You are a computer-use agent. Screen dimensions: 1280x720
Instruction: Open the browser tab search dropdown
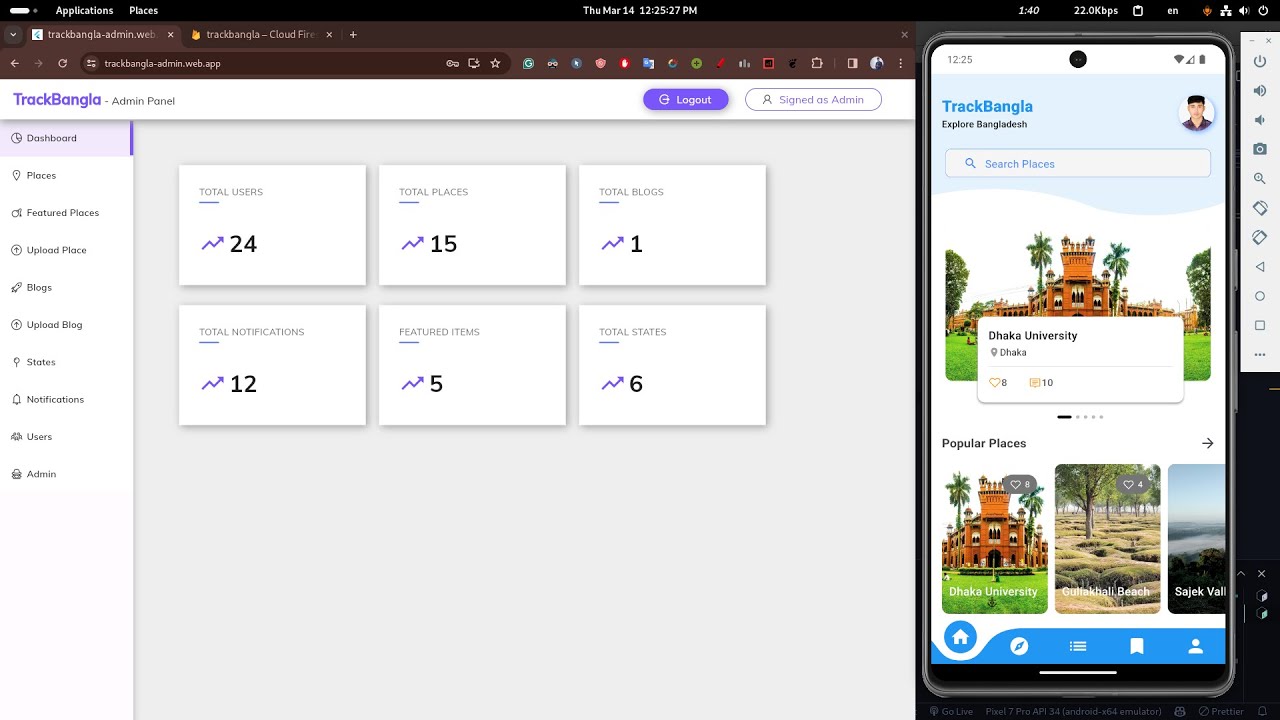coord(13,34)
